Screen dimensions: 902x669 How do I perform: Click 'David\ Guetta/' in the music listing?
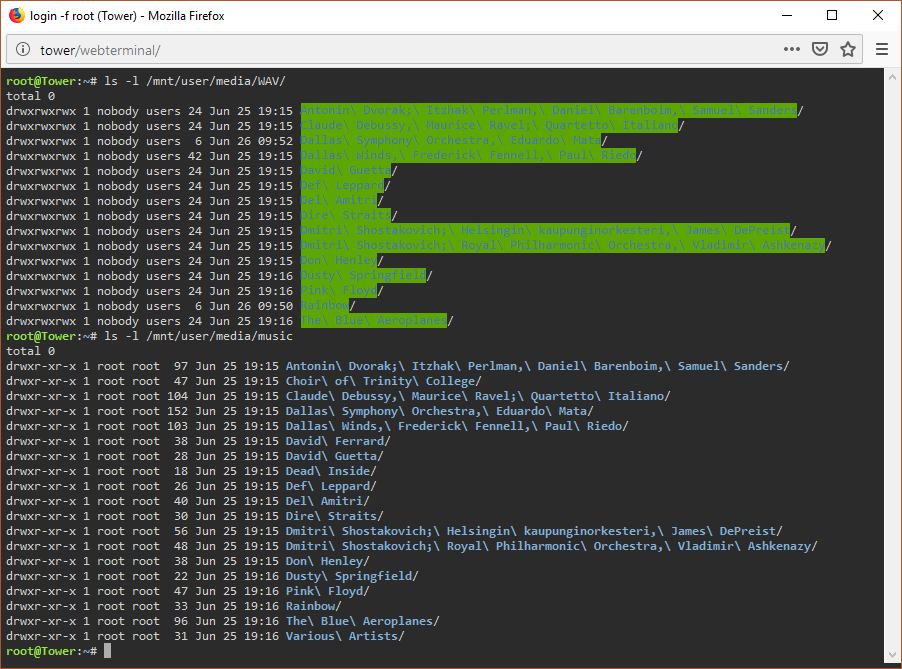[335, 456]
